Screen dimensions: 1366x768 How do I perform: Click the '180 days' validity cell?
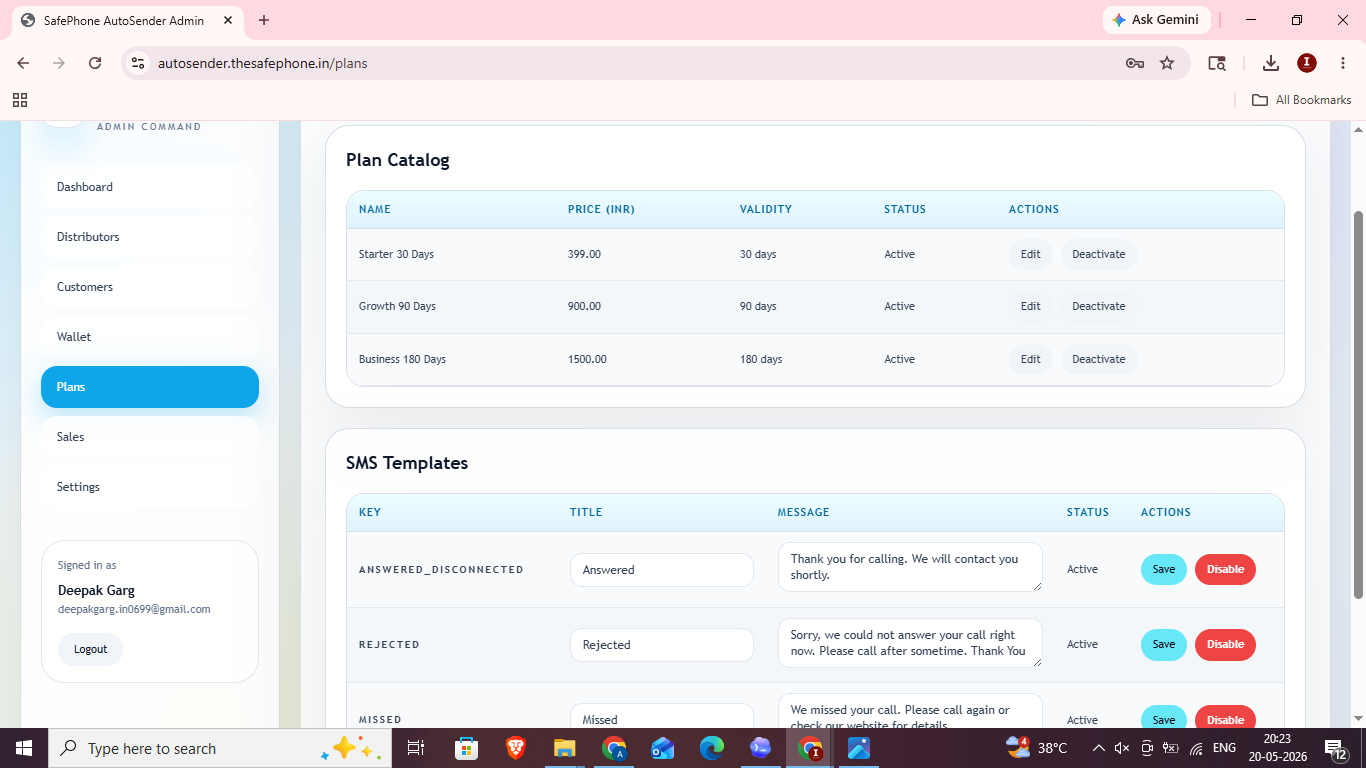point(761,359)
